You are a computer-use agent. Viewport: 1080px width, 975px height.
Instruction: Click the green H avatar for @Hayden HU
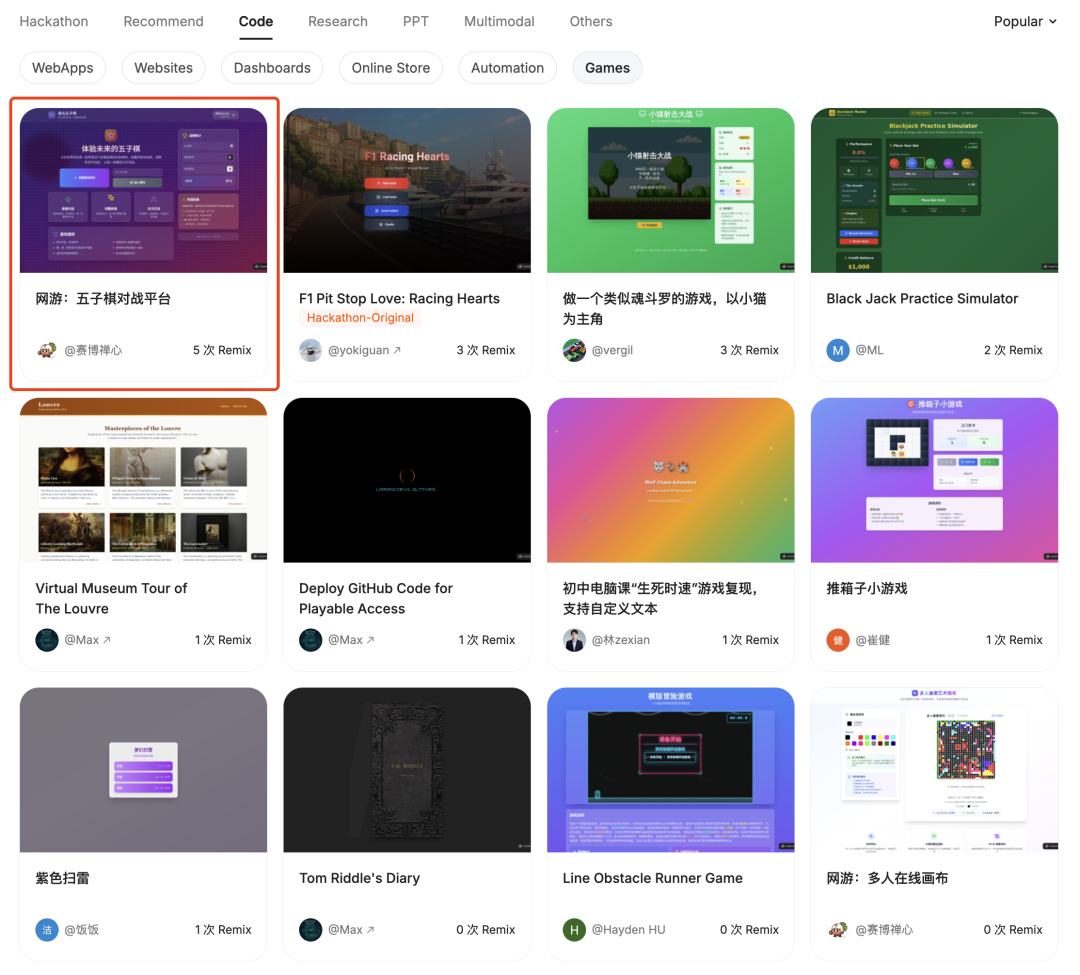pyautogui.click(x=574, y=930)
